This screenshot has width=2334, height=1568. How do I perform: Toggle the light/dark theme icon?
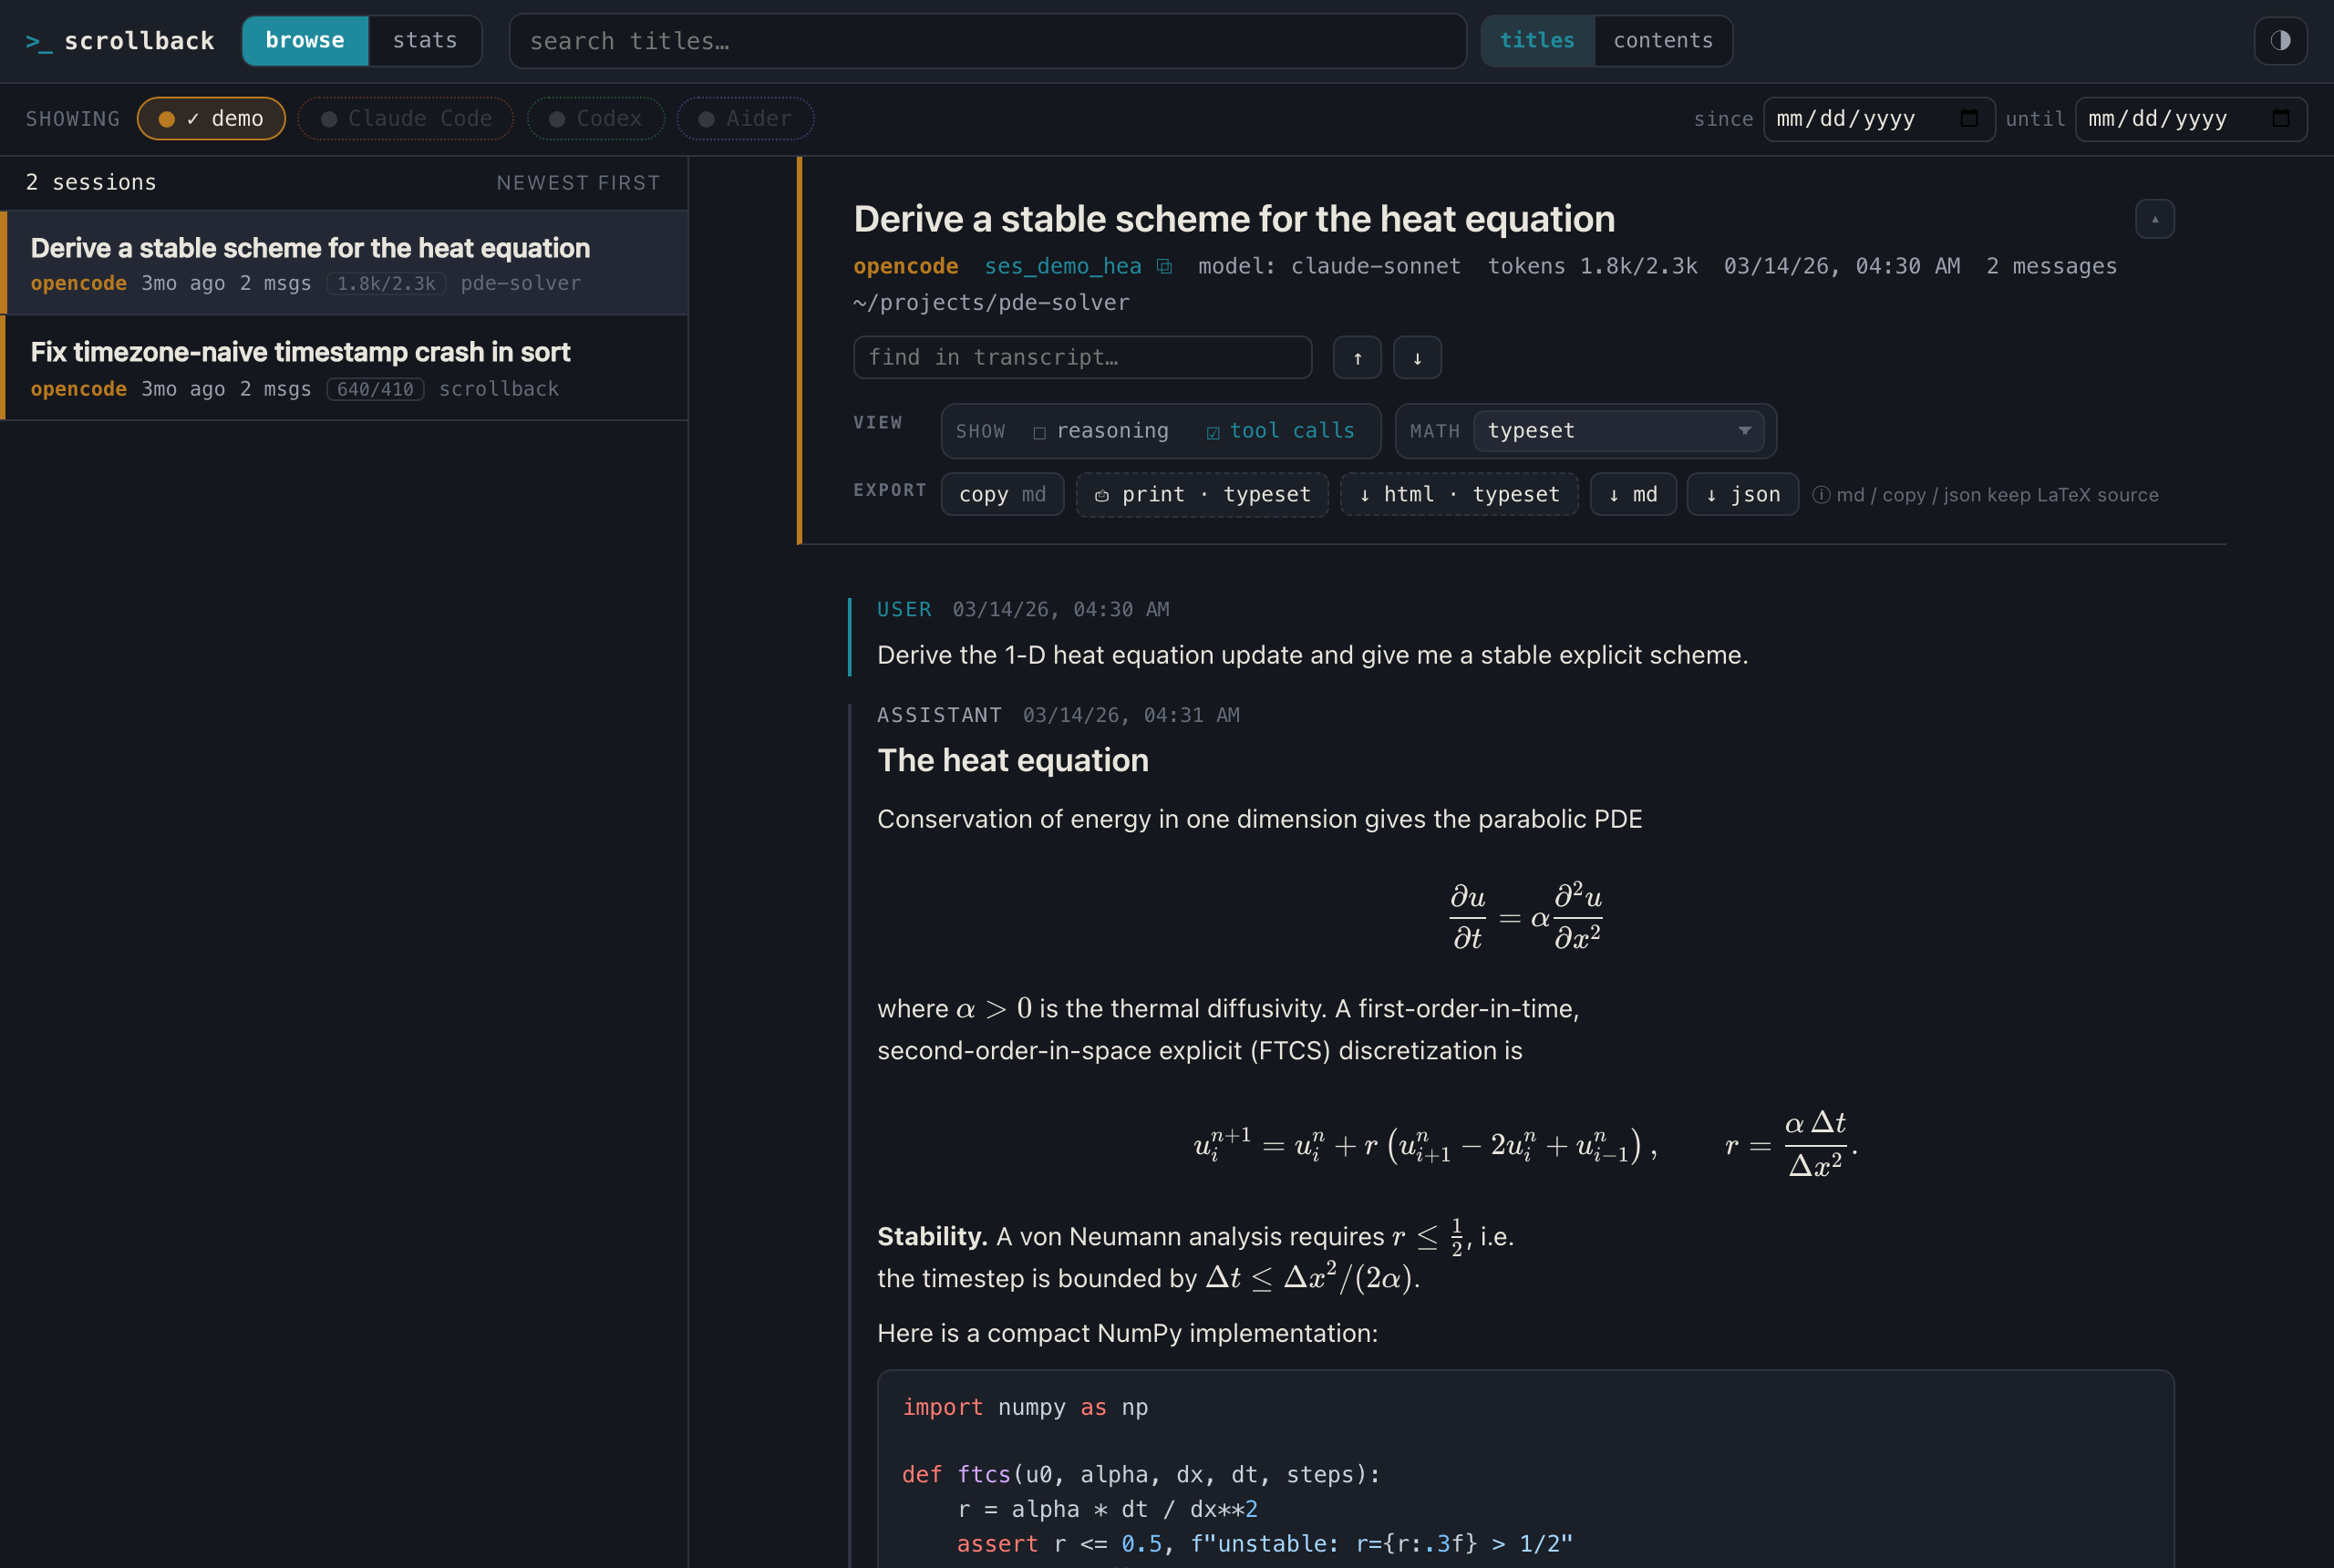2280,40
